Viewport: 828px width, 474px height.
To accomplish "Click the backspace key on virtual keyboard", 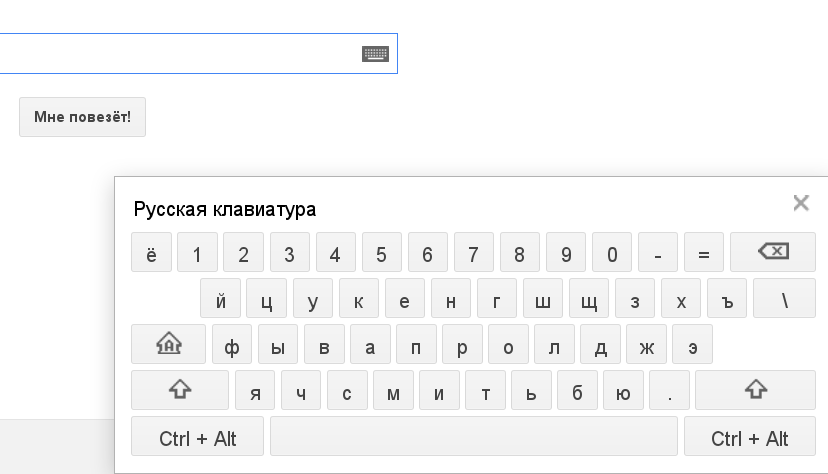I will 773,252.
